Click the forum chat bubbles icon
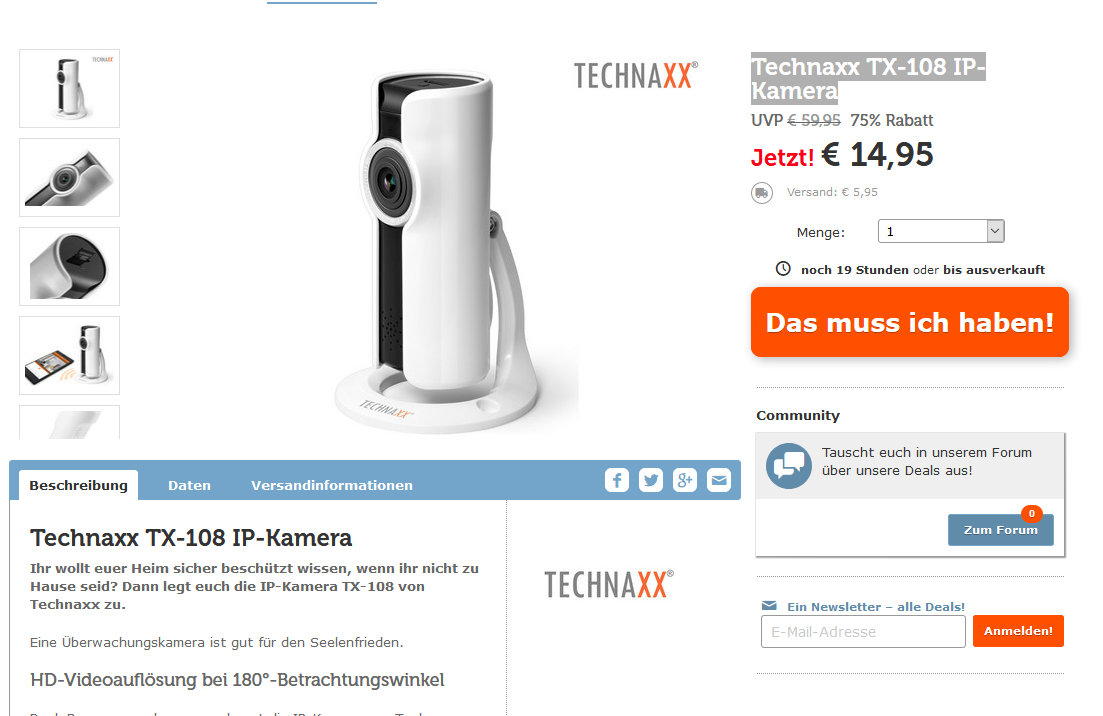Viewport: 1103px width, 716px height. click(x=789, y=466)
